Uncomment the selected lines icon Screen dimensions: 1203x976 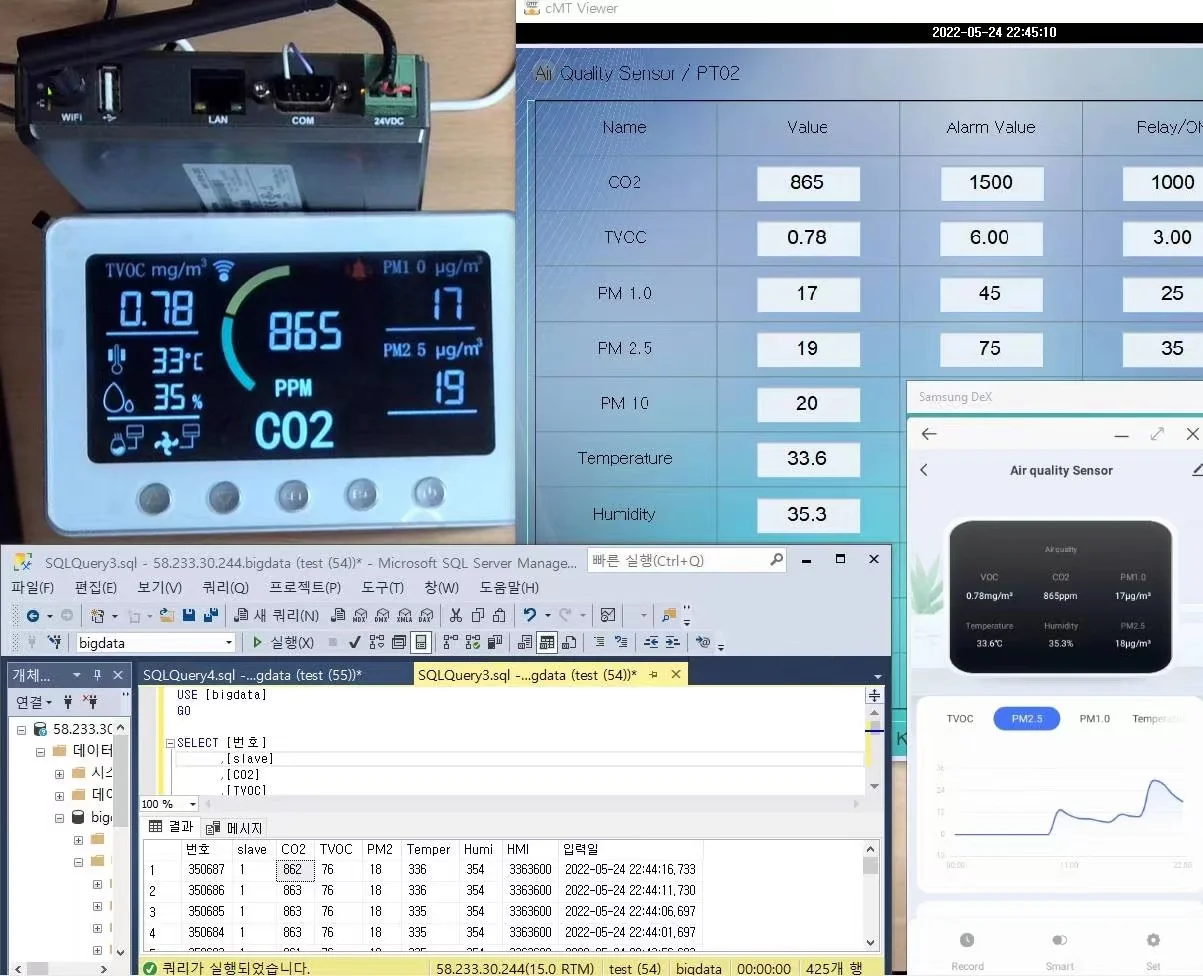click(x=621, y=642)
